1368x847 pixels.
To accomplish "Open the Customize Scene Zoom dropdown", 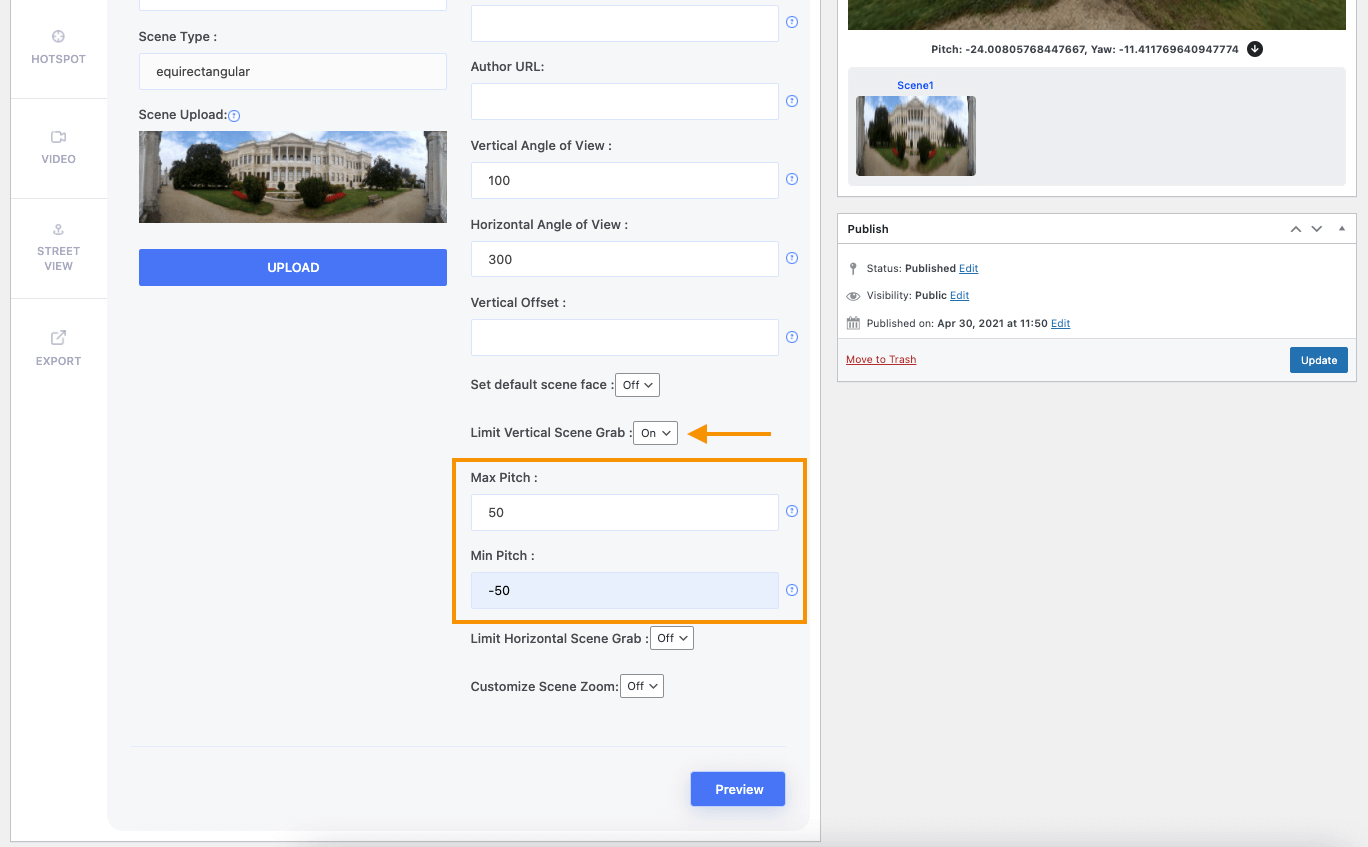I will coord(641,686).
